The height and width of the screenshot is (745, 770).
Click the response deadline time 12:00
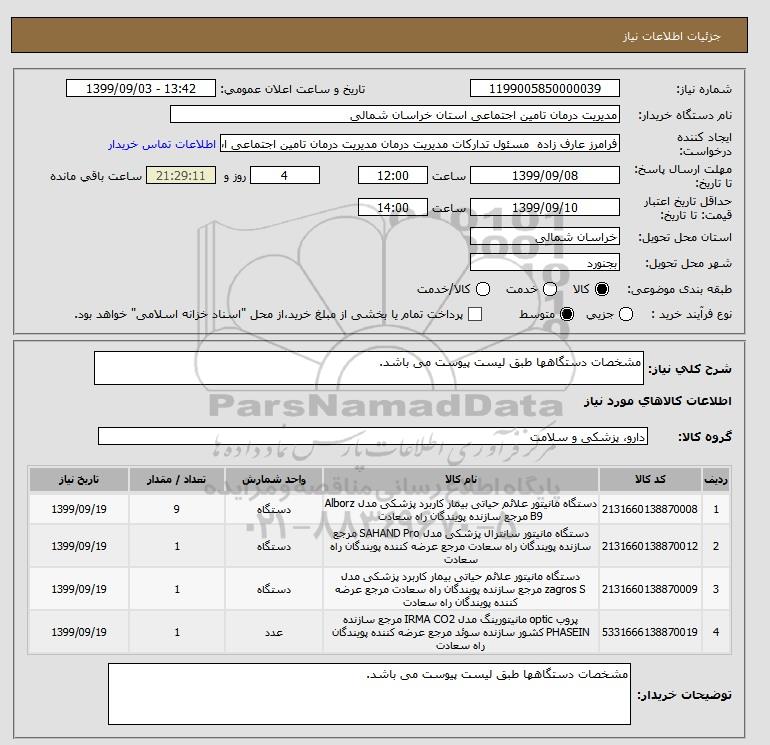393,175
